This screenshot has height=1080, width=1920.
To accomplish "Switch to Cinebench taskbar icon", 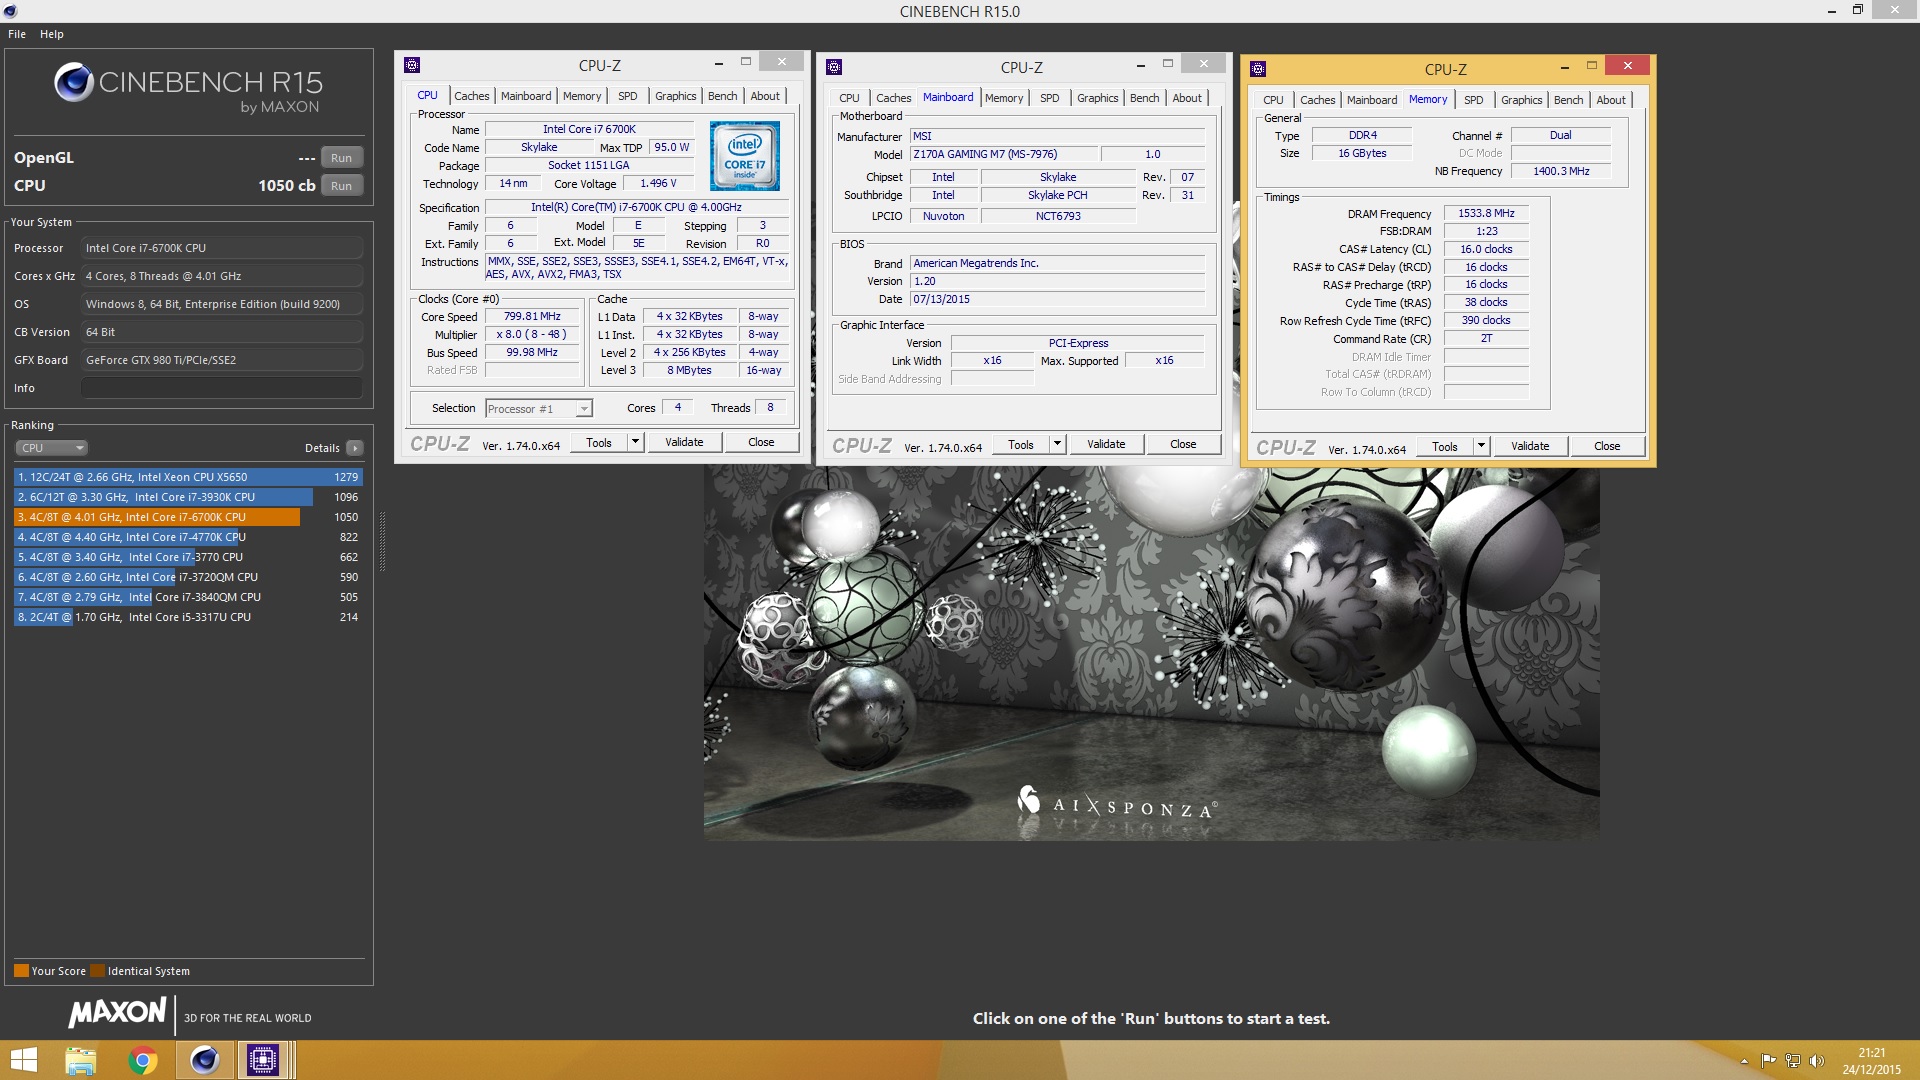I will (204, 1060).
